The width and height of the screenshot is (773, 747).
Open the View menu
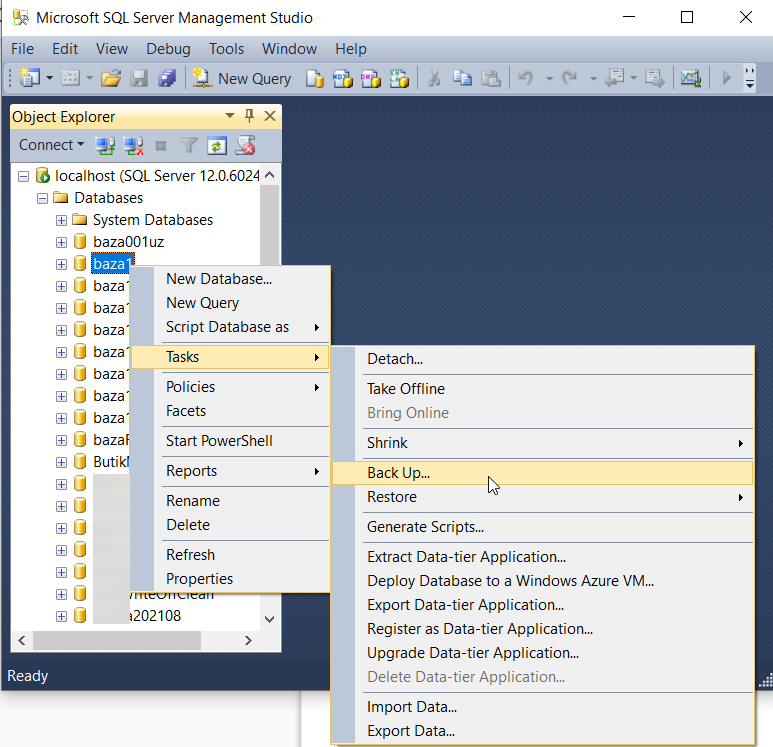(112, 49)
